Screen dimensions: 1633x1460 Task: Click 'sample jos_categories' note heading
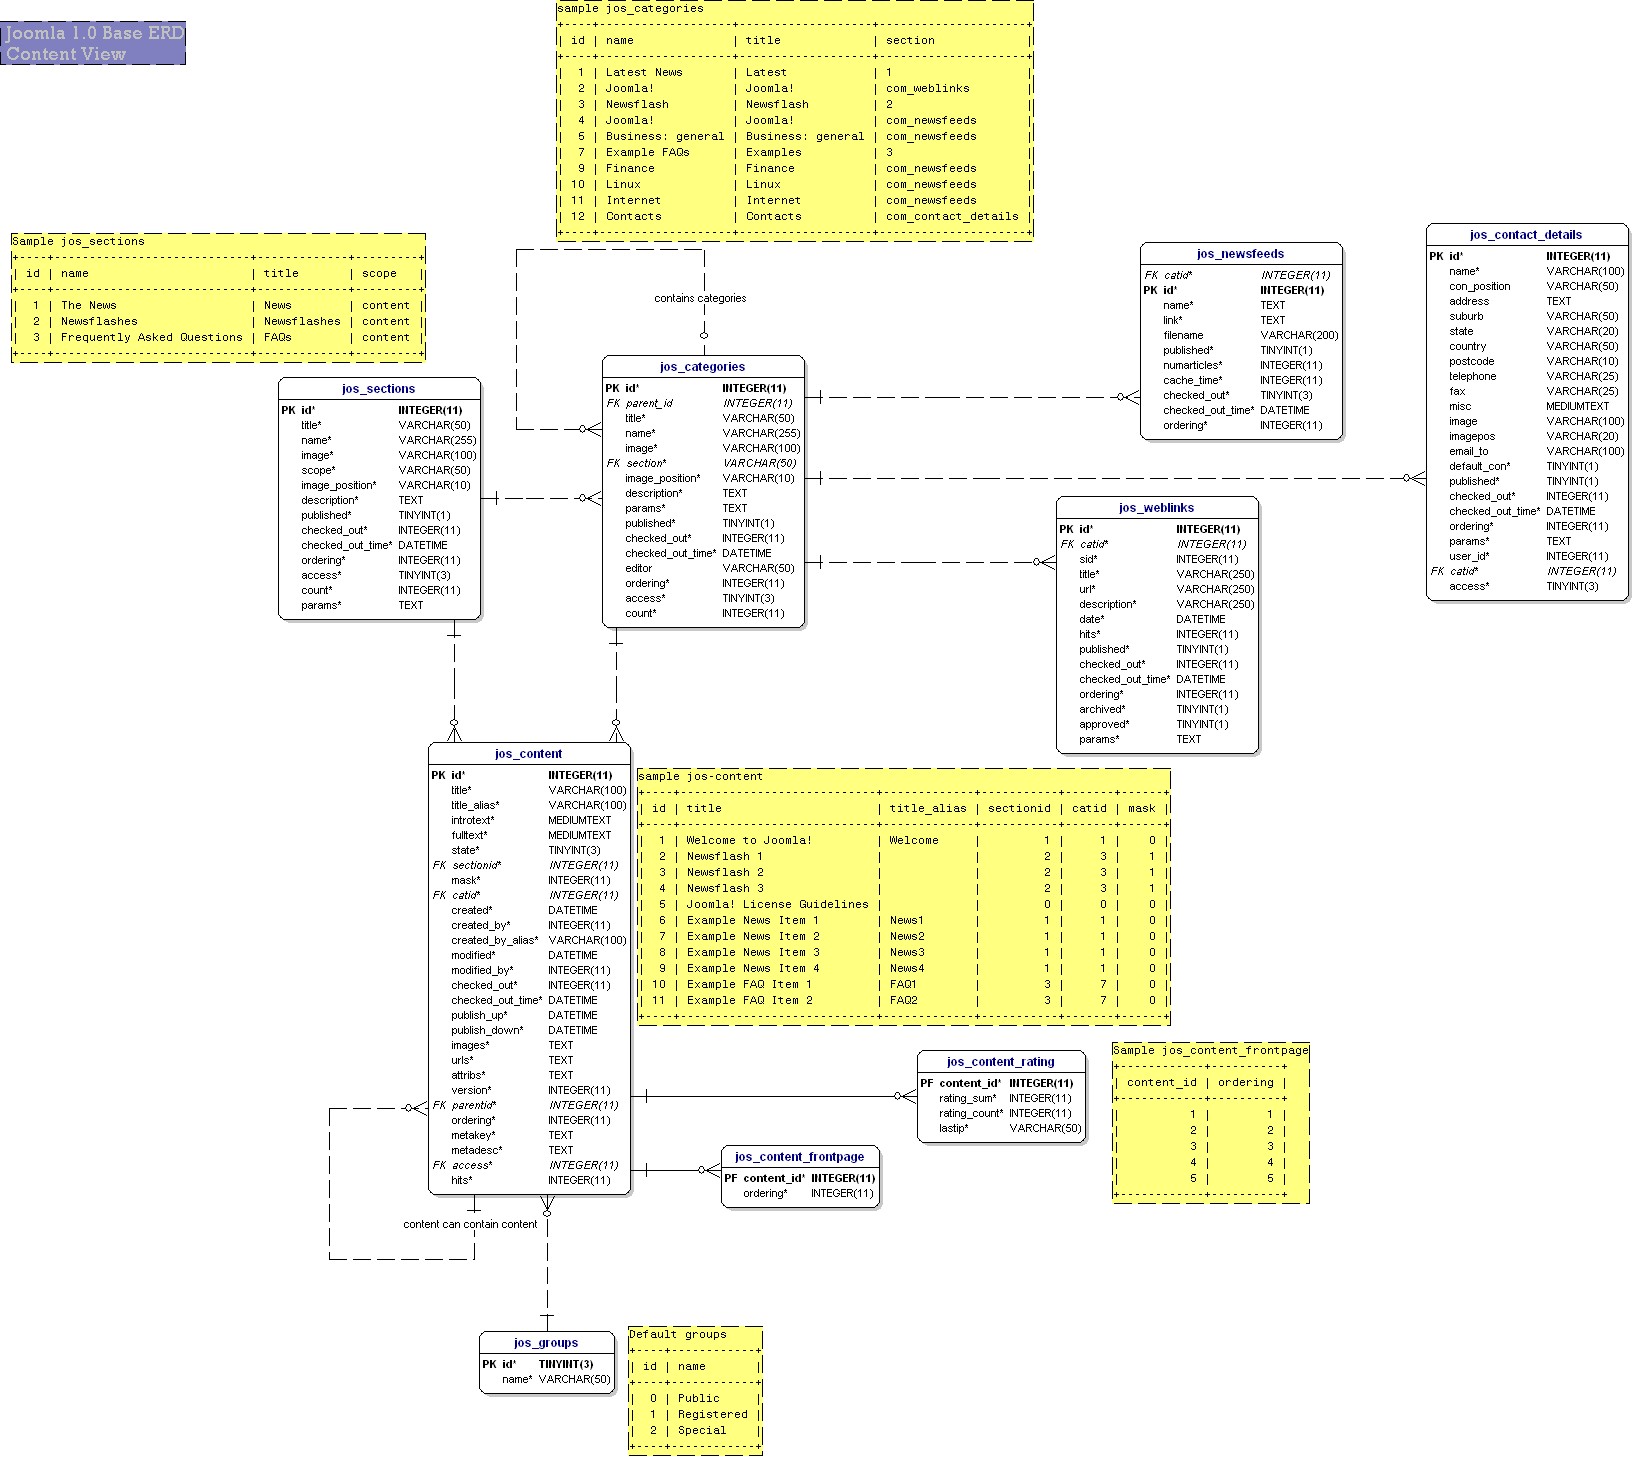[x=630, y=8]
